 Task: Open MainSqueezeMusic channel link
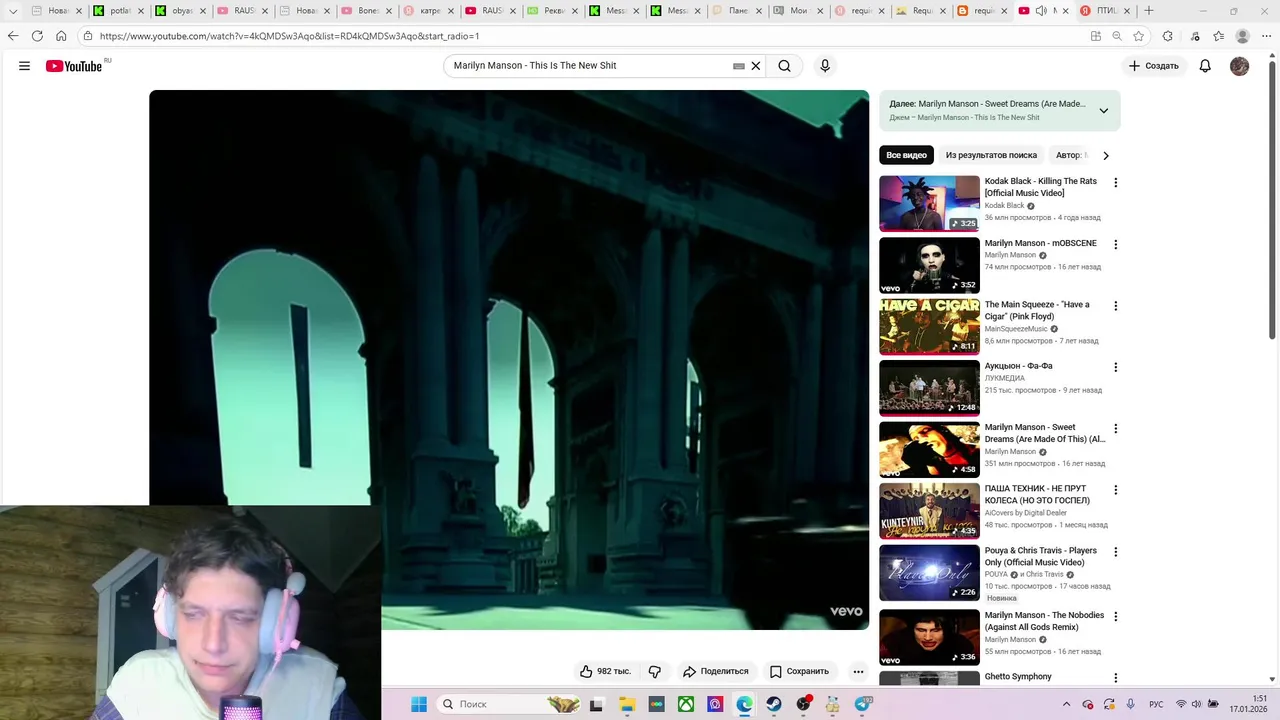pos(1016,329)
